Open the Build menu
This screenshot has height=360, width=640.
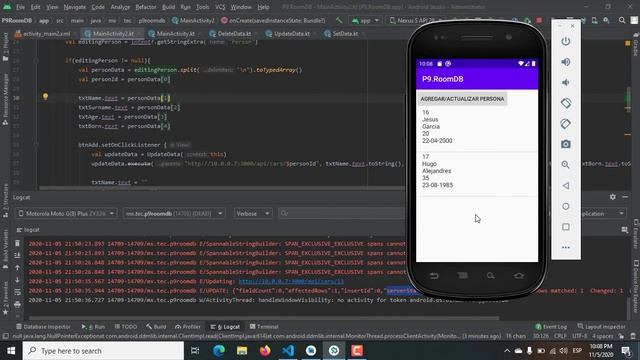point(169,7)
